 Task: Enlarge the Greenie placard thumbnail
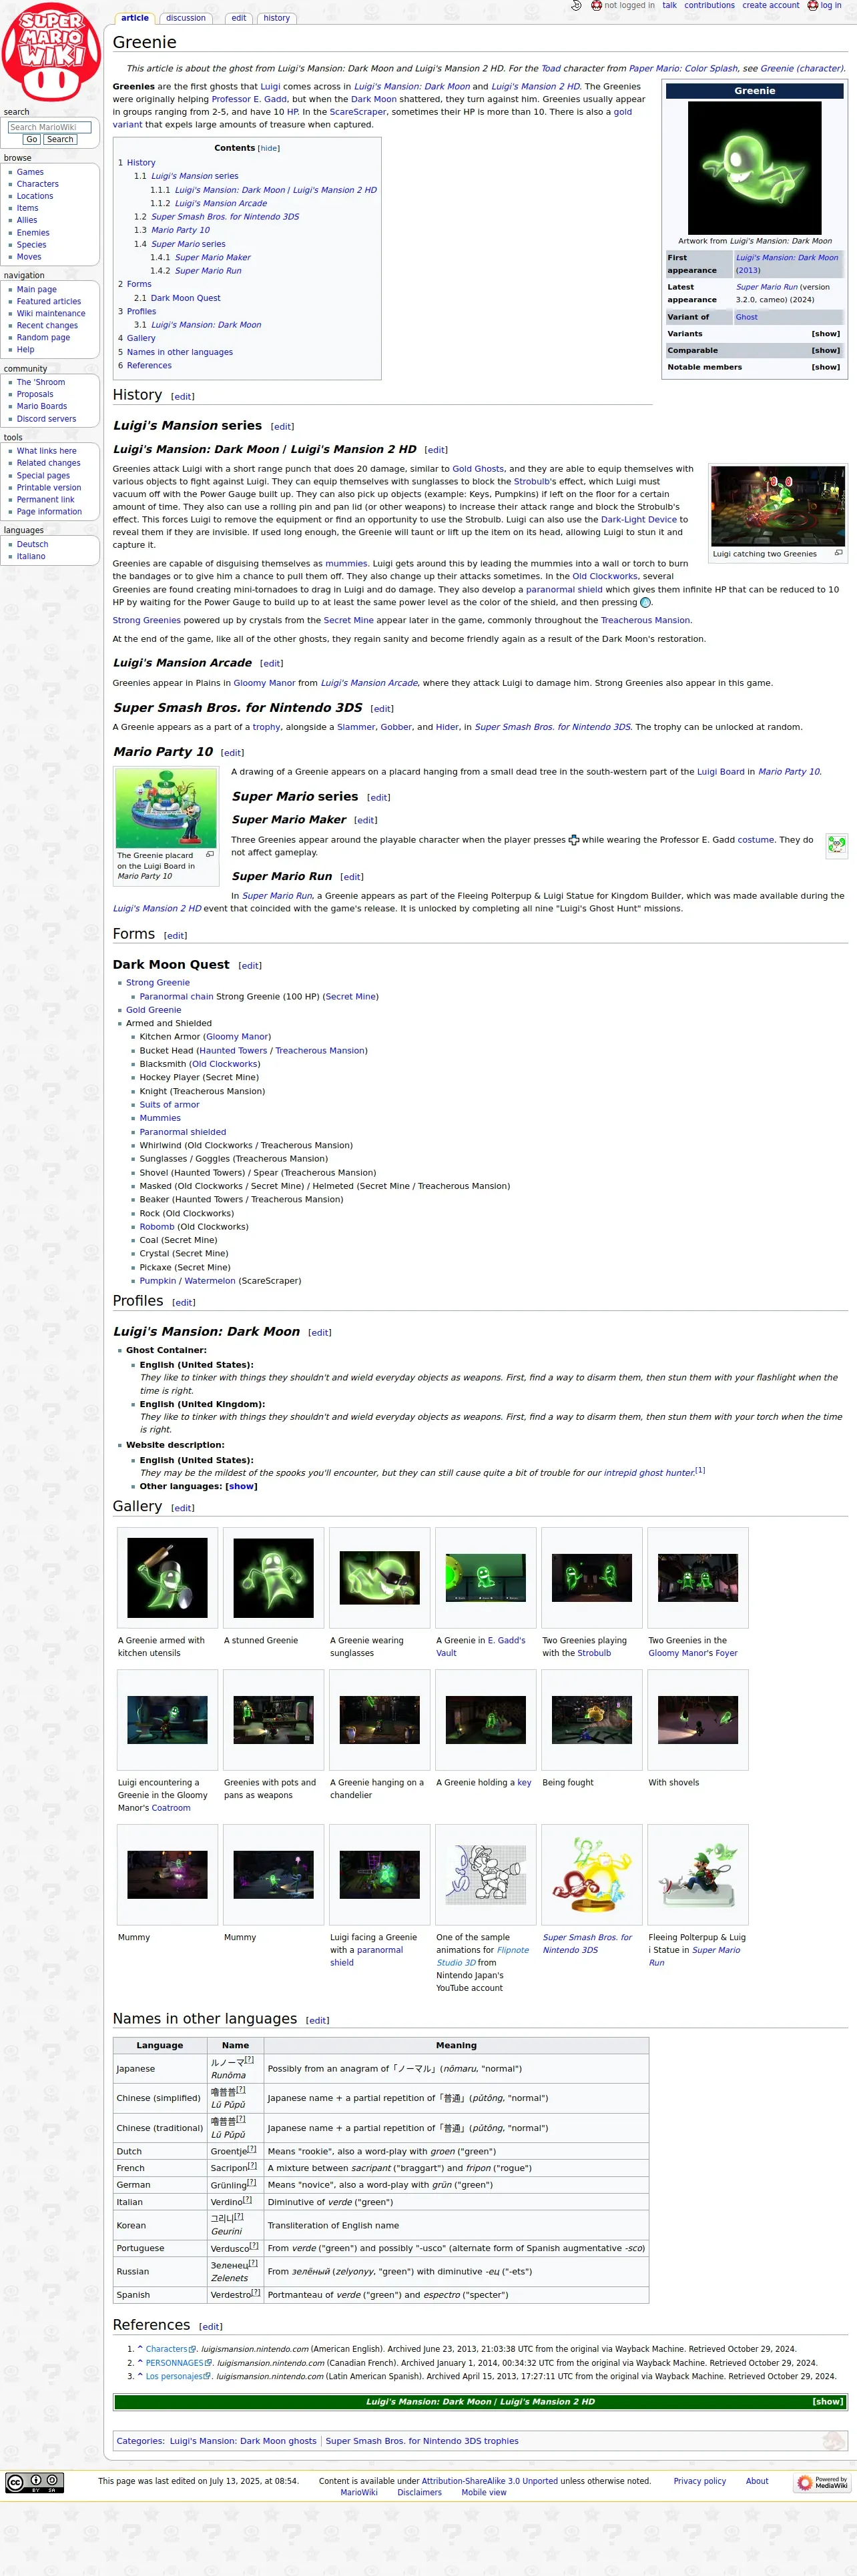tap(210, 854)
